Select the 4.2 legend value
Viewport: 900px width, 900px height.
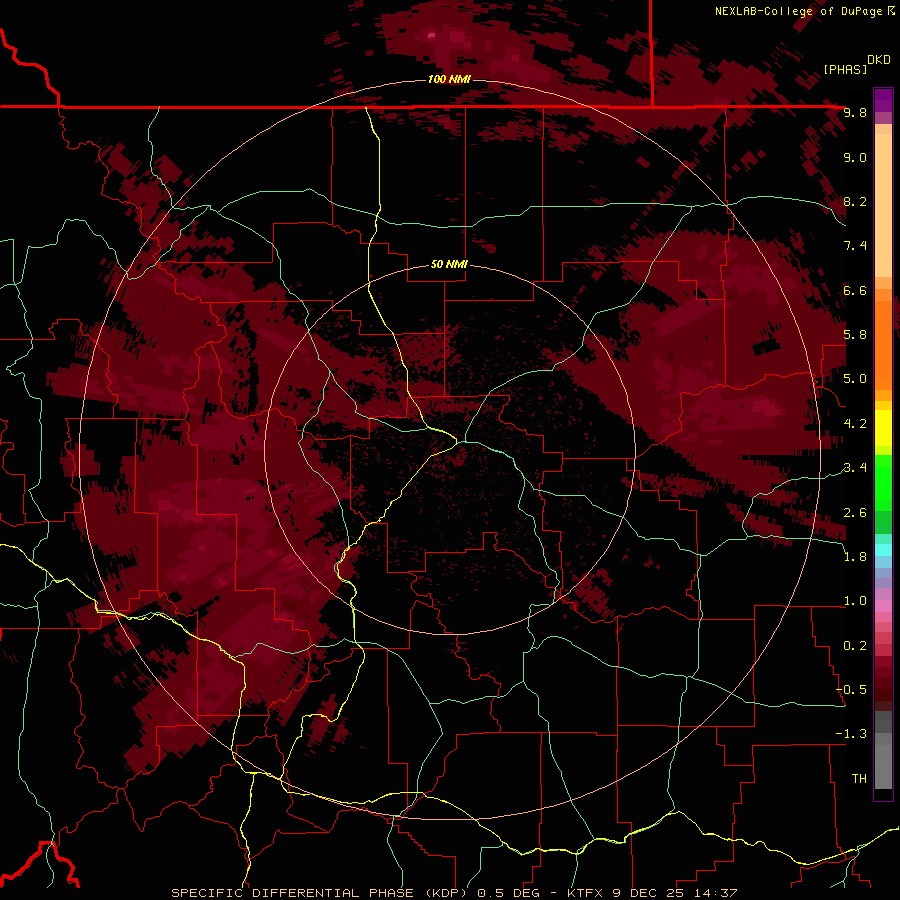[x=855, y=424]
